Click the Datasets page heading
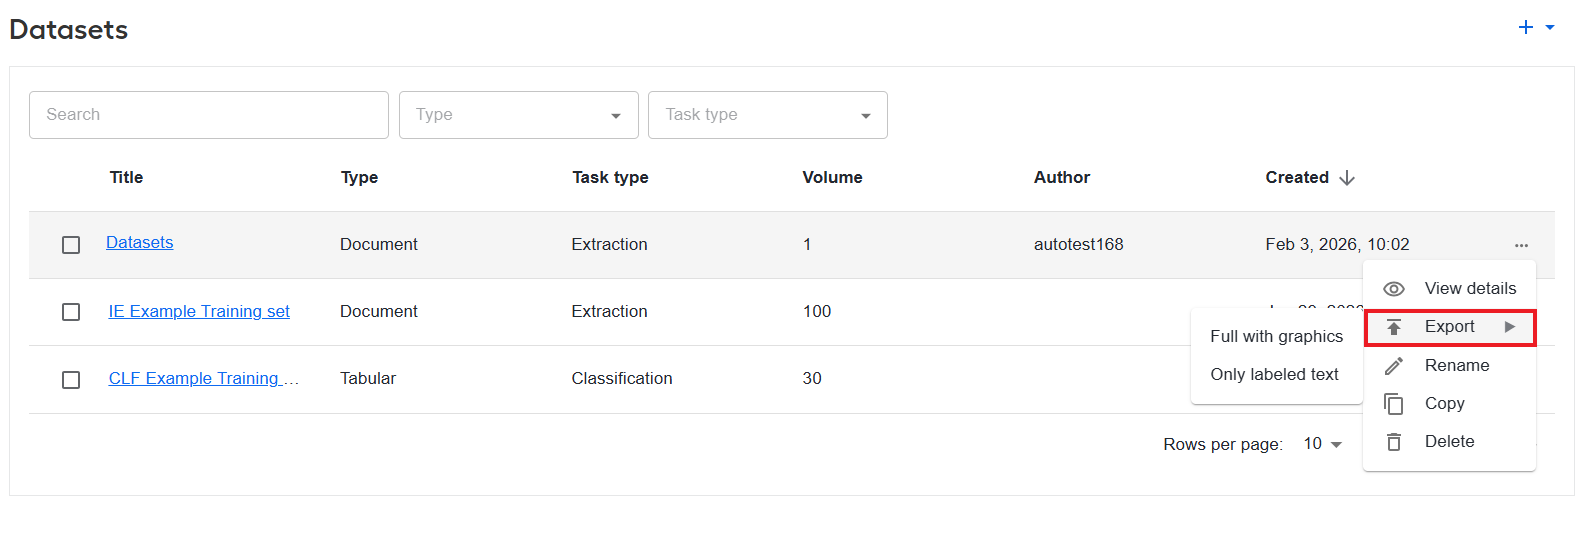The width and height of the screenshot is (1588, 534). 69,30
